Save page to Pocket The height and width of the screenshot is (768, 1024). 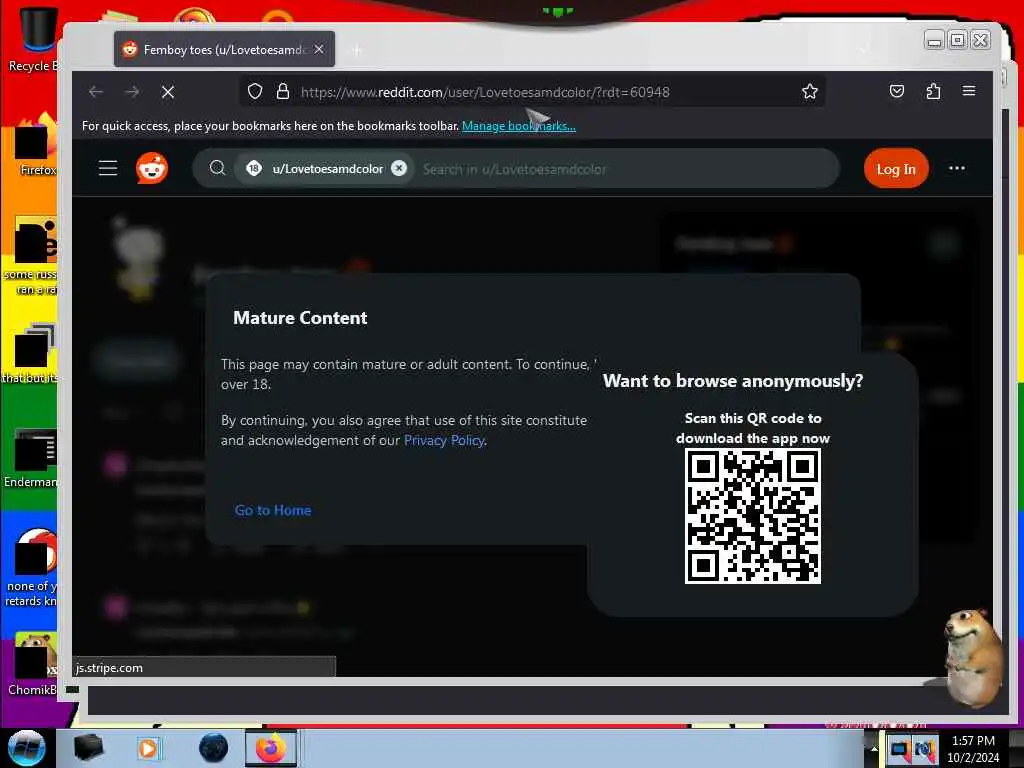coord(897,91)
